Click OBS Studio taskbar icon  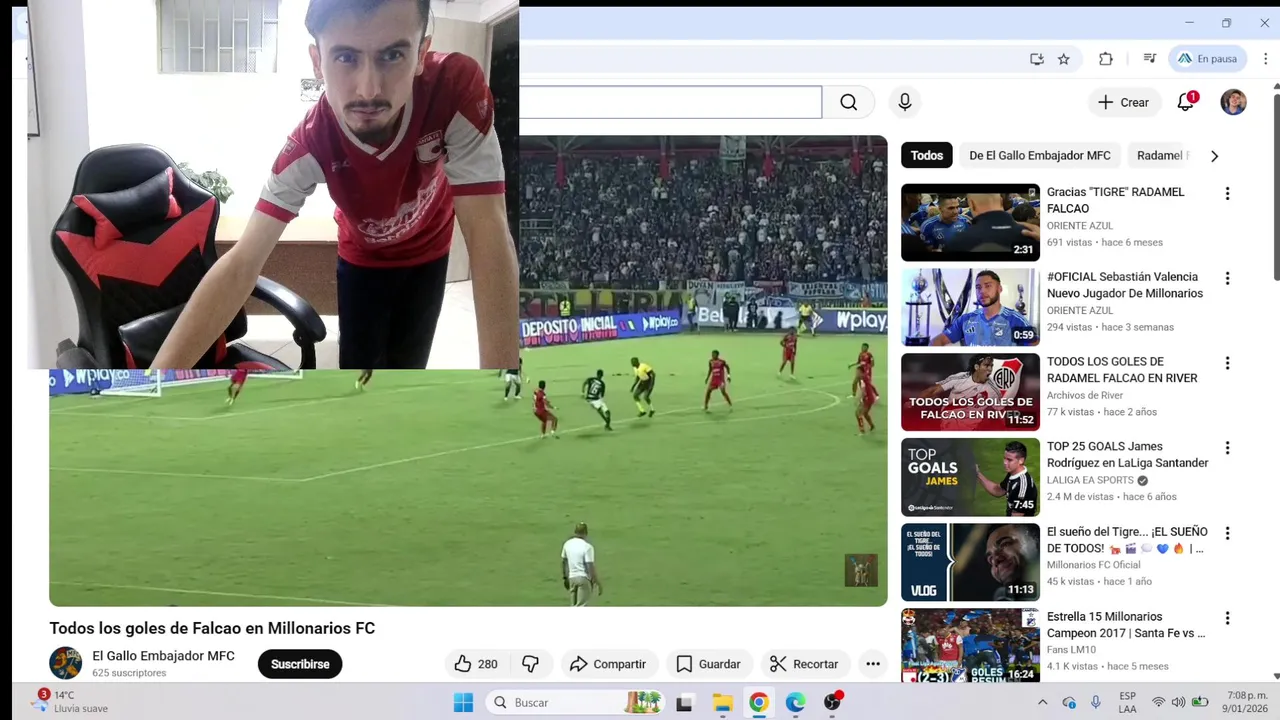[833, 703]
